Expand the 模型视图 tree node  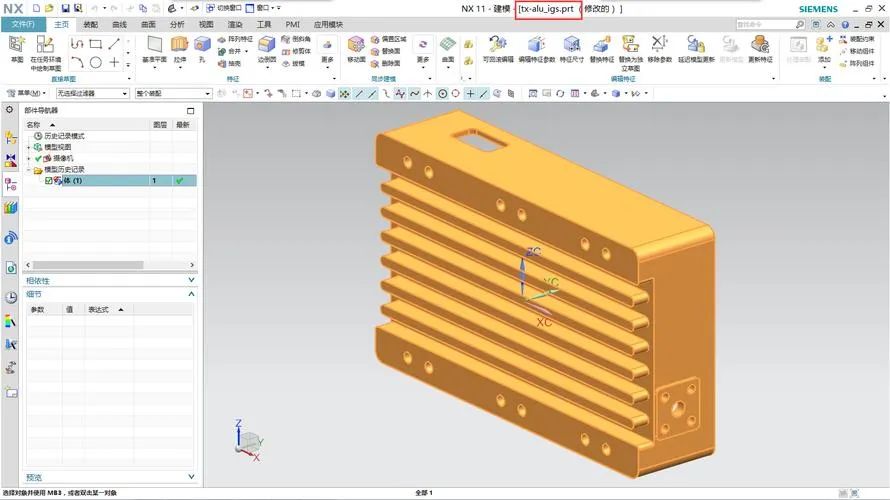(29, 147)
